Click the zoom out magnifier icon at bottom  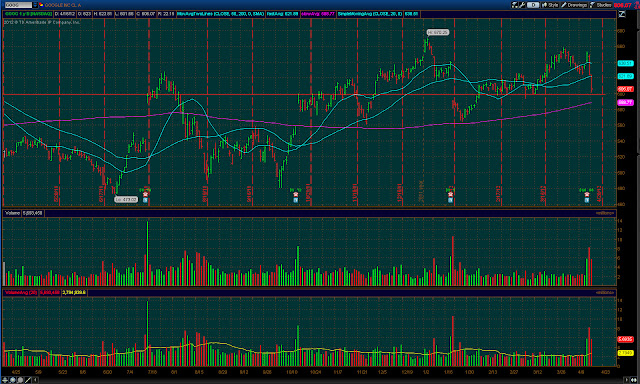click(x=20, y=380)
